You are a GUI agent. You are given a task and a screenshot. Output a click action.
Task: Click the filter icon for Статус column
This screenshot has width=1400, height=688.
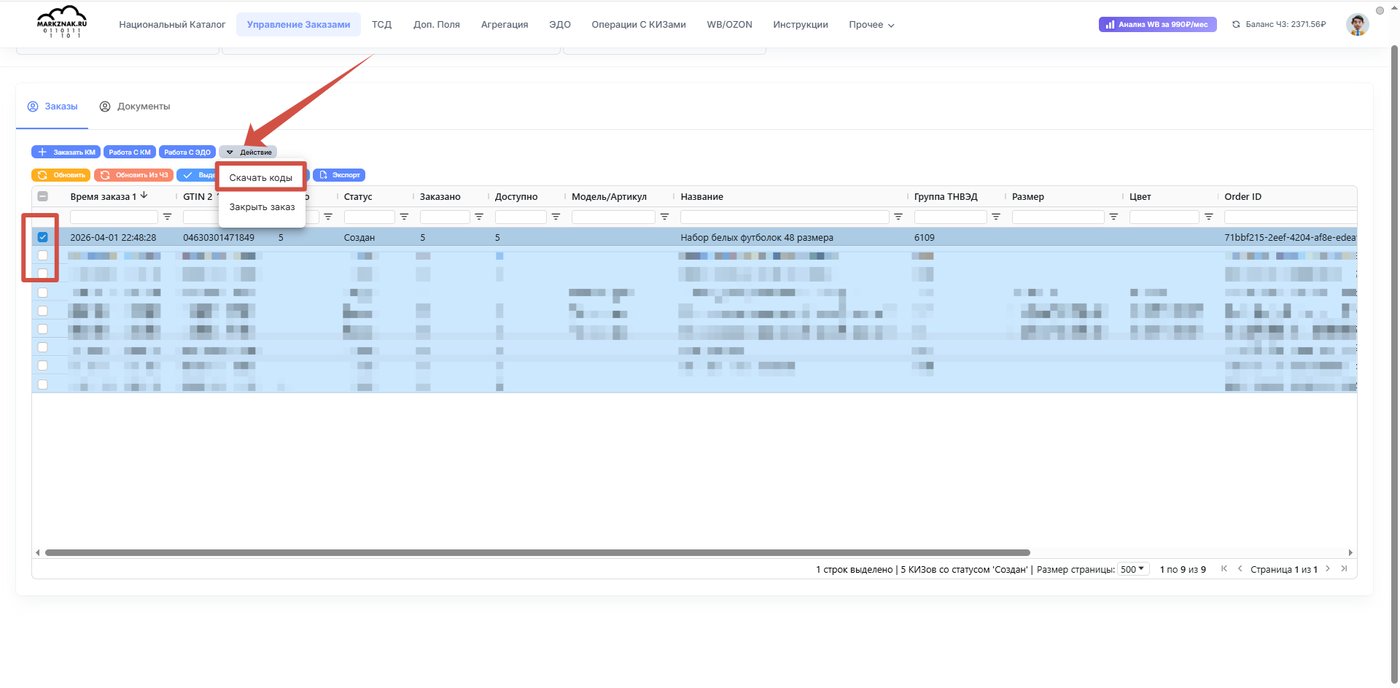404,217
